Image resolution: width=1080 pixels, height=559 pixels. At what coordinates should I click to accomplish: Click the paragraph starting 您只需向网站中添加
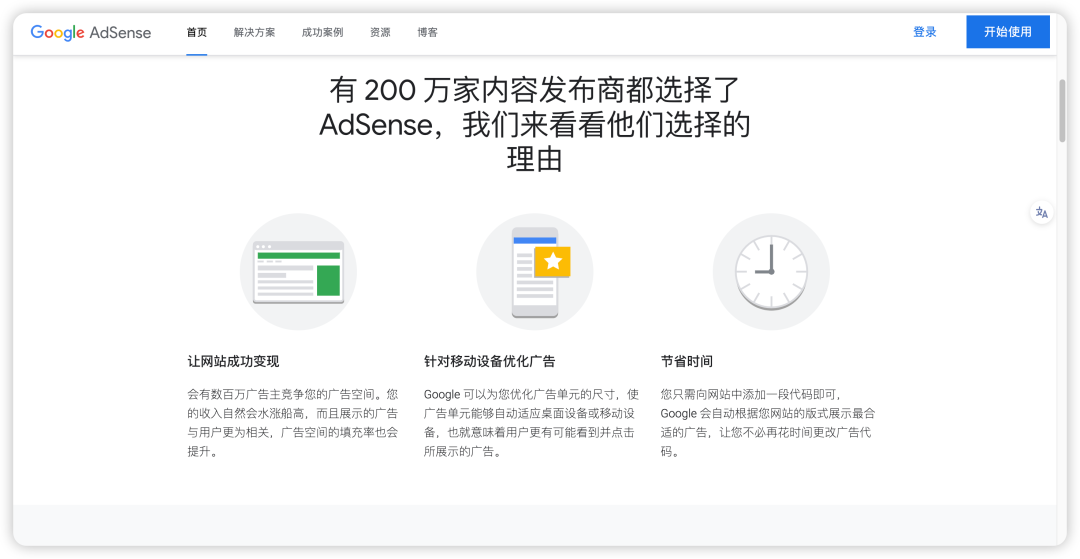click(768, 423)
